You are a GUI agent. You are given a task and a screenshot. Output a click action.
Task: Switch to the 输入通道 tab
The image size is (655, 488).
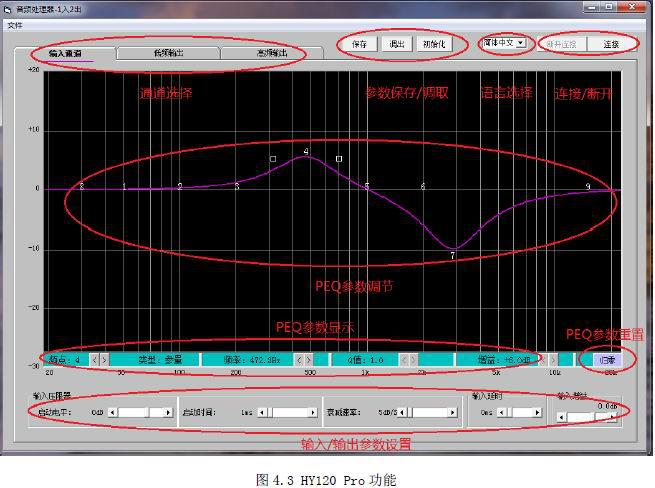65,53
